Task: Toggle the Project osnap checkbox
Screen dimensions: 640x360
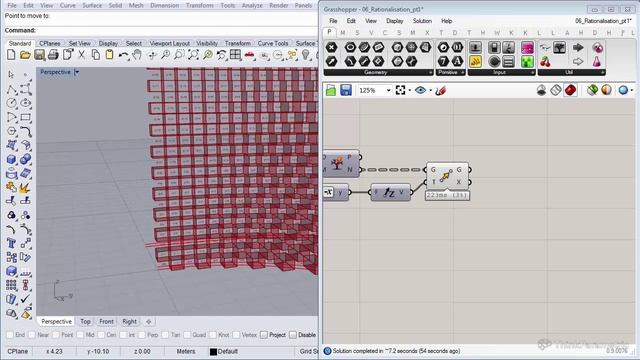Action: pyautogui.click(x=264, y=335)
